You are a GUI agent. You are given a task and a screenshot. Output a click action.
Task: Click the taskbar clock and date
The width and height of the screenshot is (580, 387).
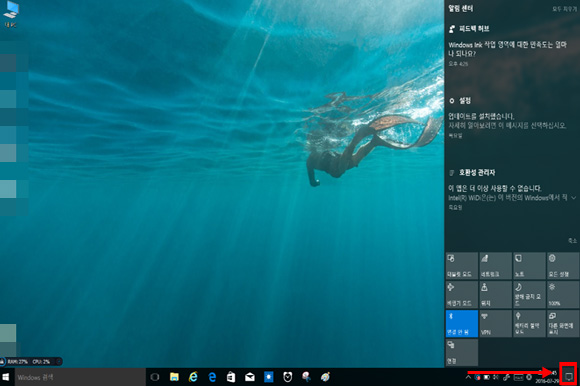click(x=547, y=377)
